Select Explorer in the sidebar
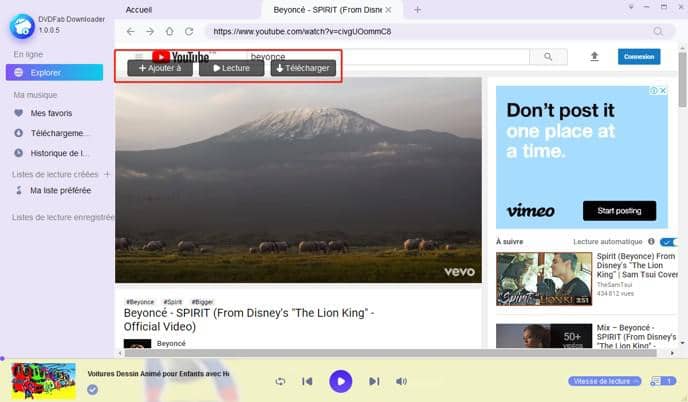This screenshot has width=688, height=402. (x=54, y=72)
